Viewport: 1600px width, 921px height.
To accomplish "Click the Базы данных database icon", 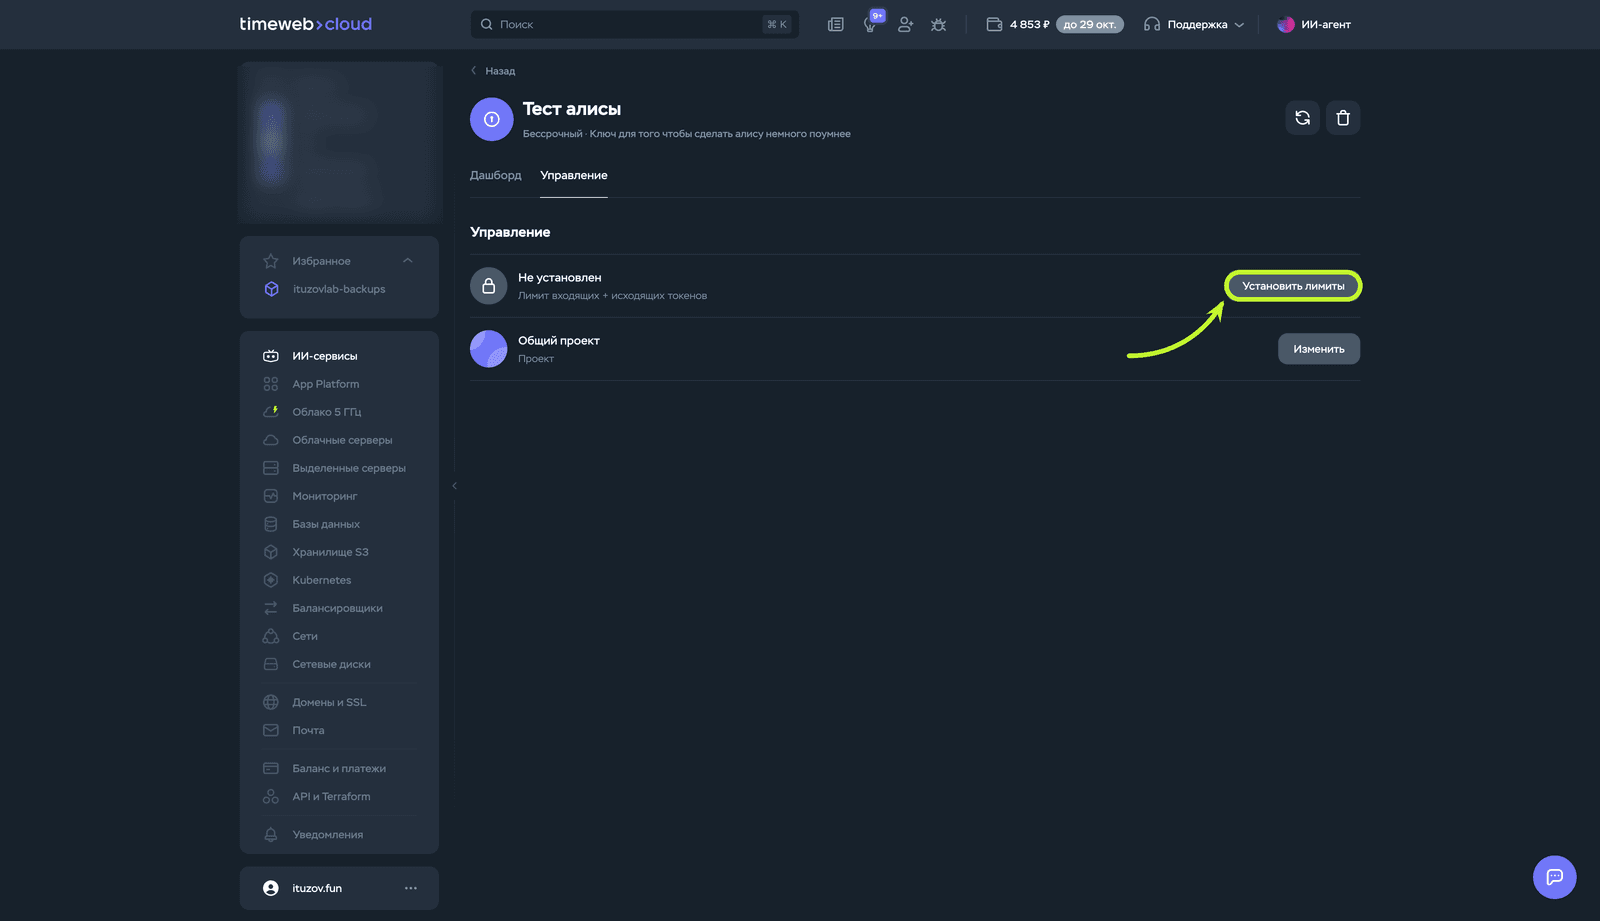I will point(271,524).
